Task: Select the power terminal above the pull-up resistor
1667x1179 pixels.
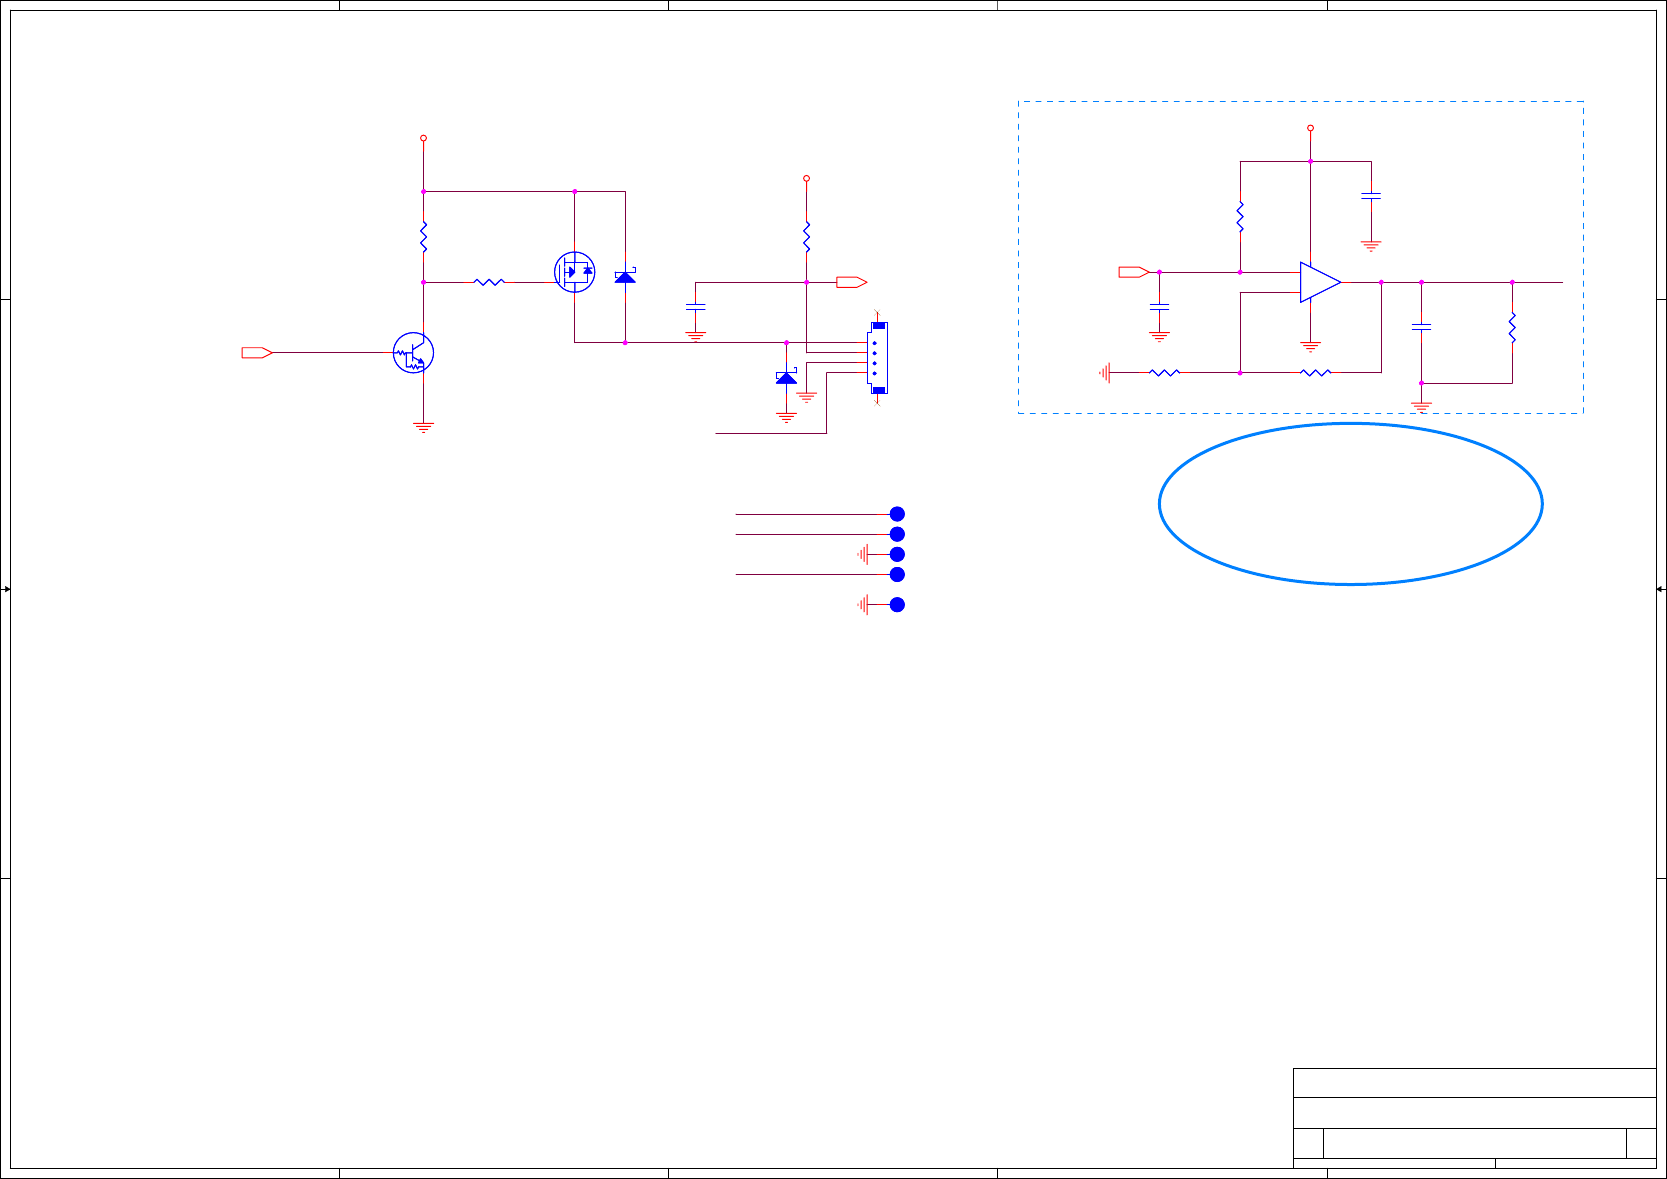Action: coord(806,178)
